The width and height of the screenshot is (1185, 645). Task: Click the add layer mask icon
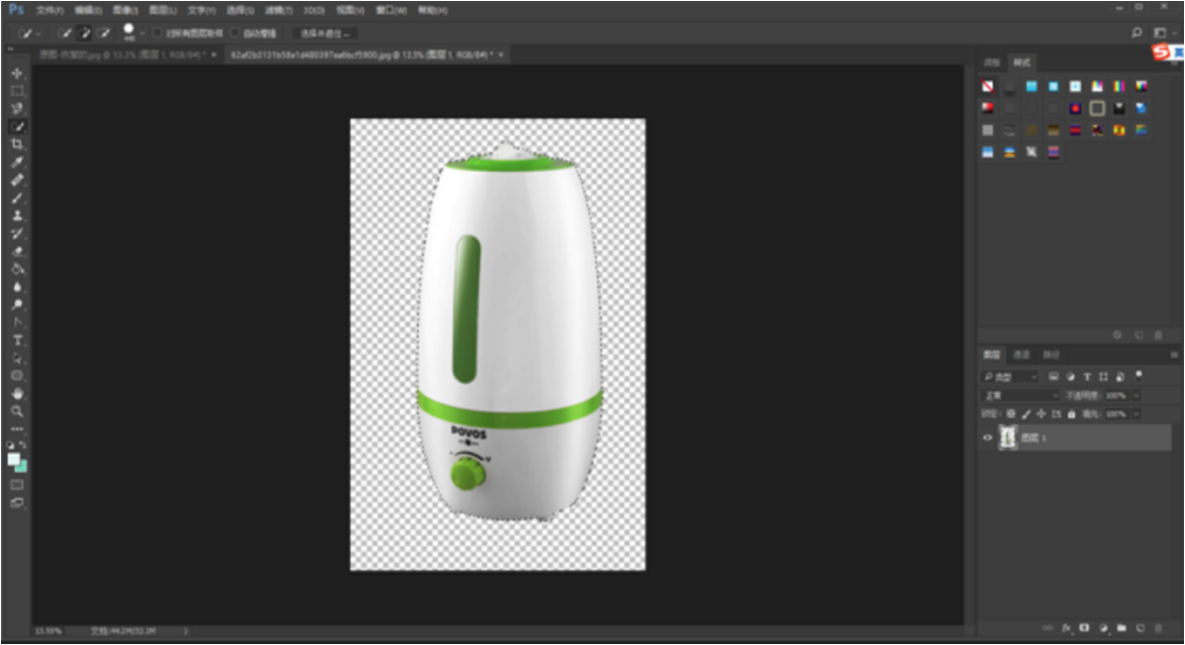point(1084,628)
